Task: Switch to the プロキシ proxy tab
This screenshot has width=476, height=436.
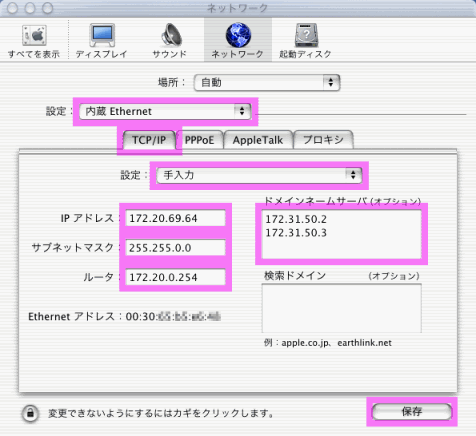Action: (323, 140)
